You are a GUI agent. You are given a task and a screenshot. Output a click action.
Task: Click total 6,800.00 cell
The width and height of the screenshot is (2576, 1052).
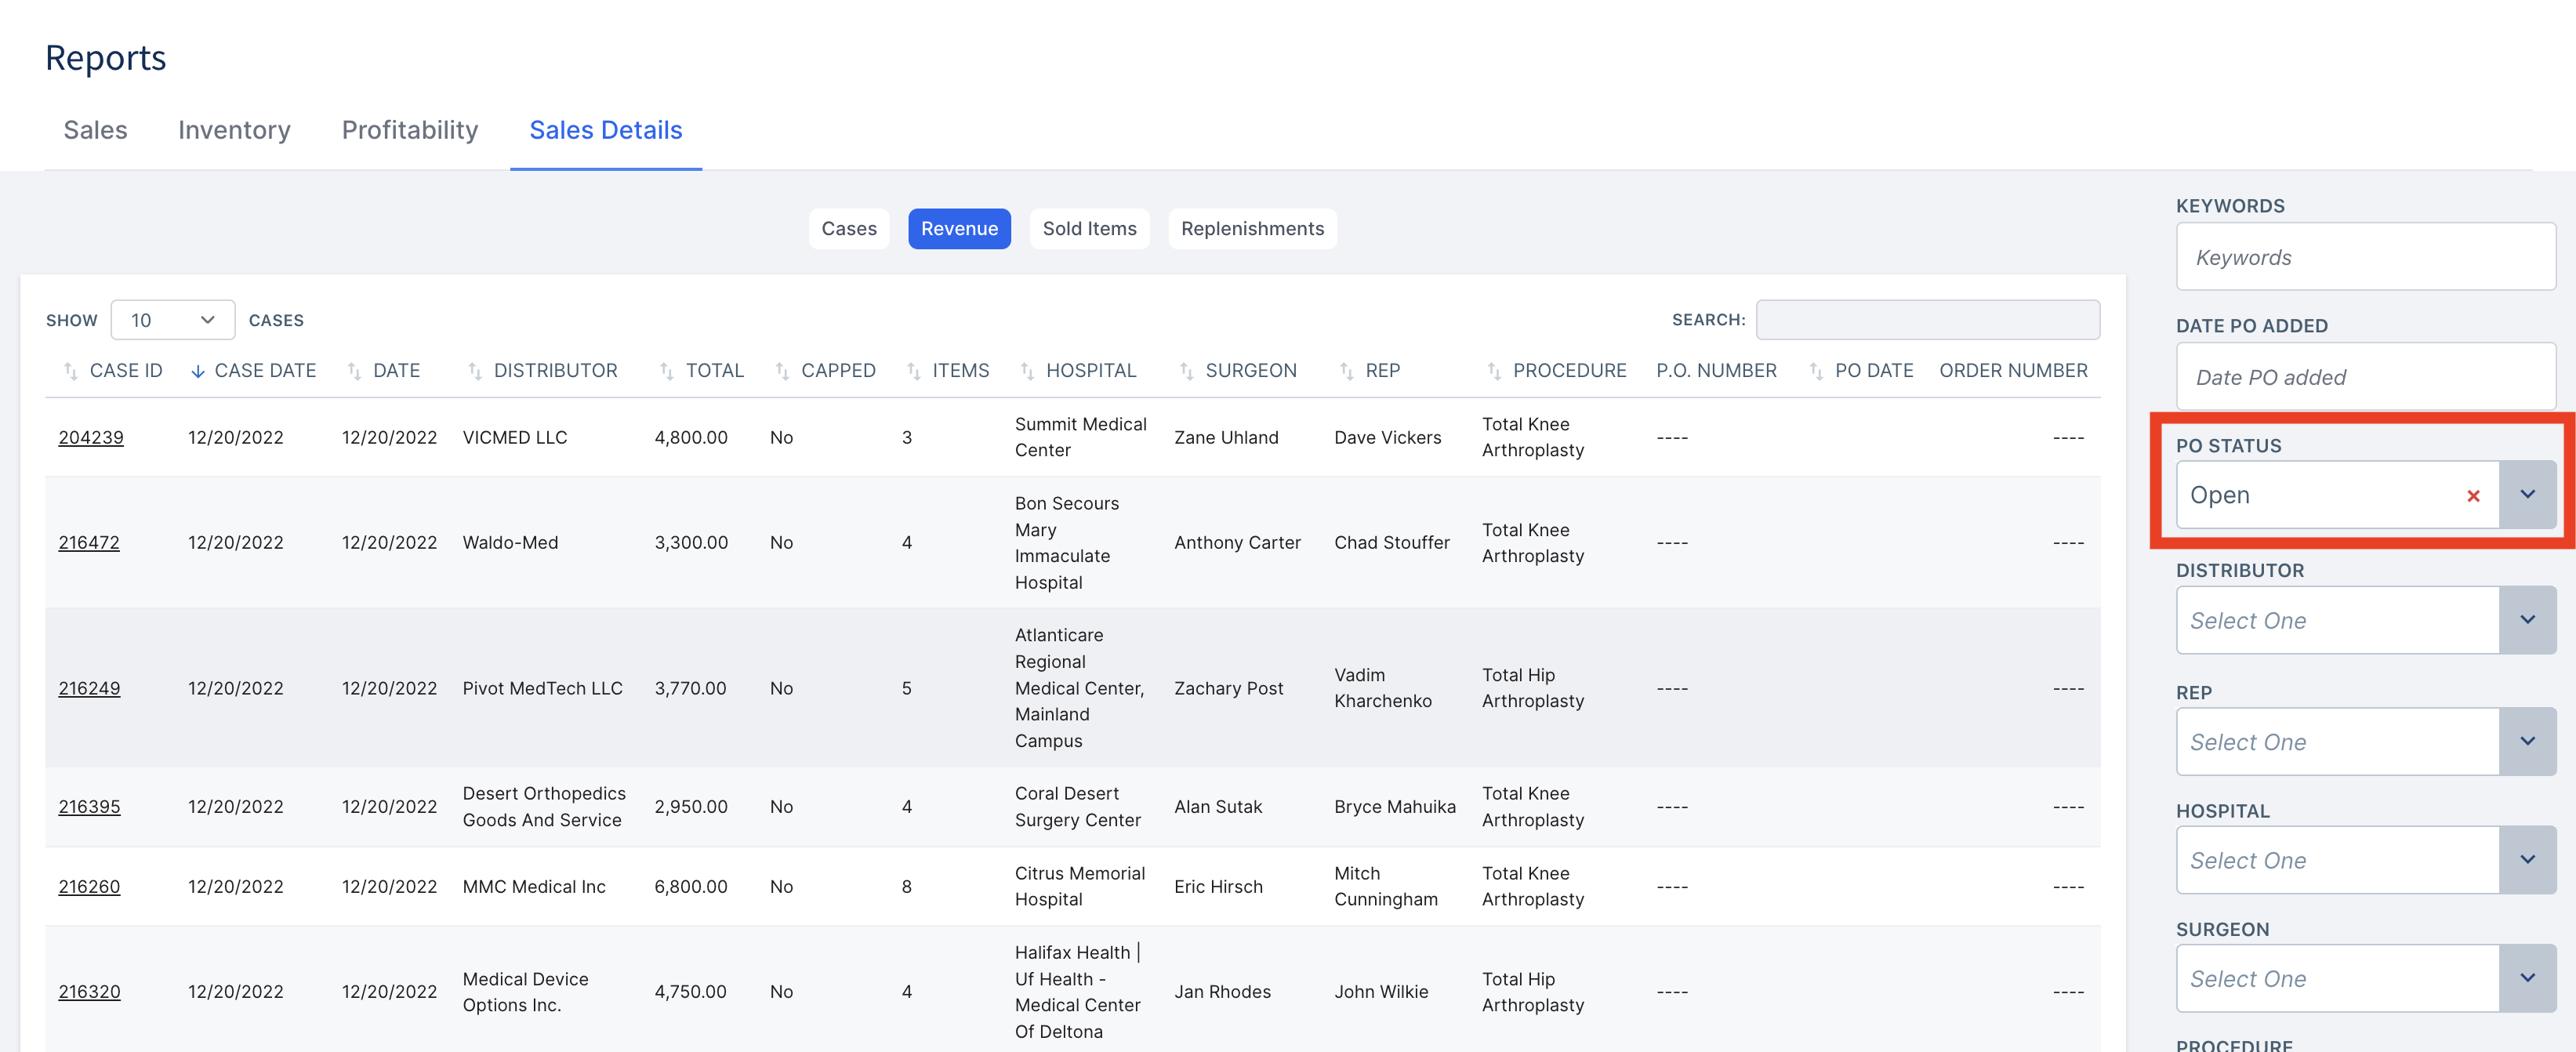coord(690,886)
